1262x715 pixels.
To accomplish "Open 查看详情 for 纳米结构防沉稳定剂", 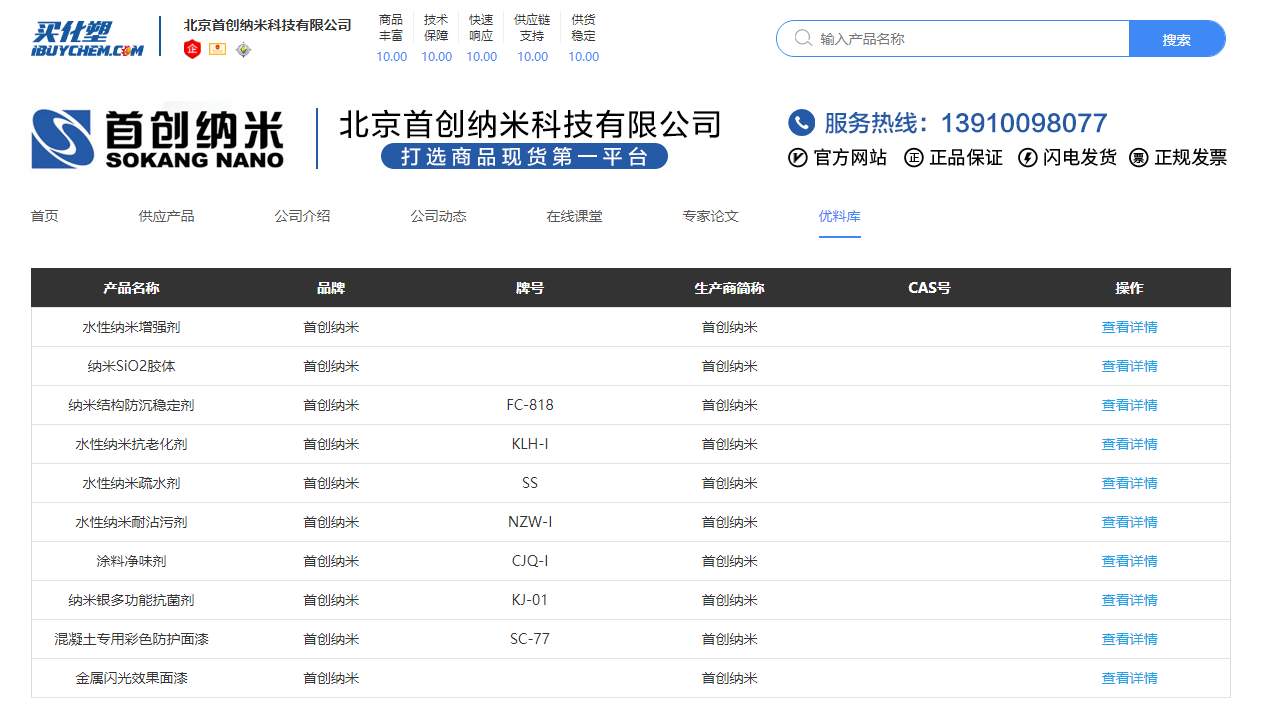I will click(x=1130, y=405).
